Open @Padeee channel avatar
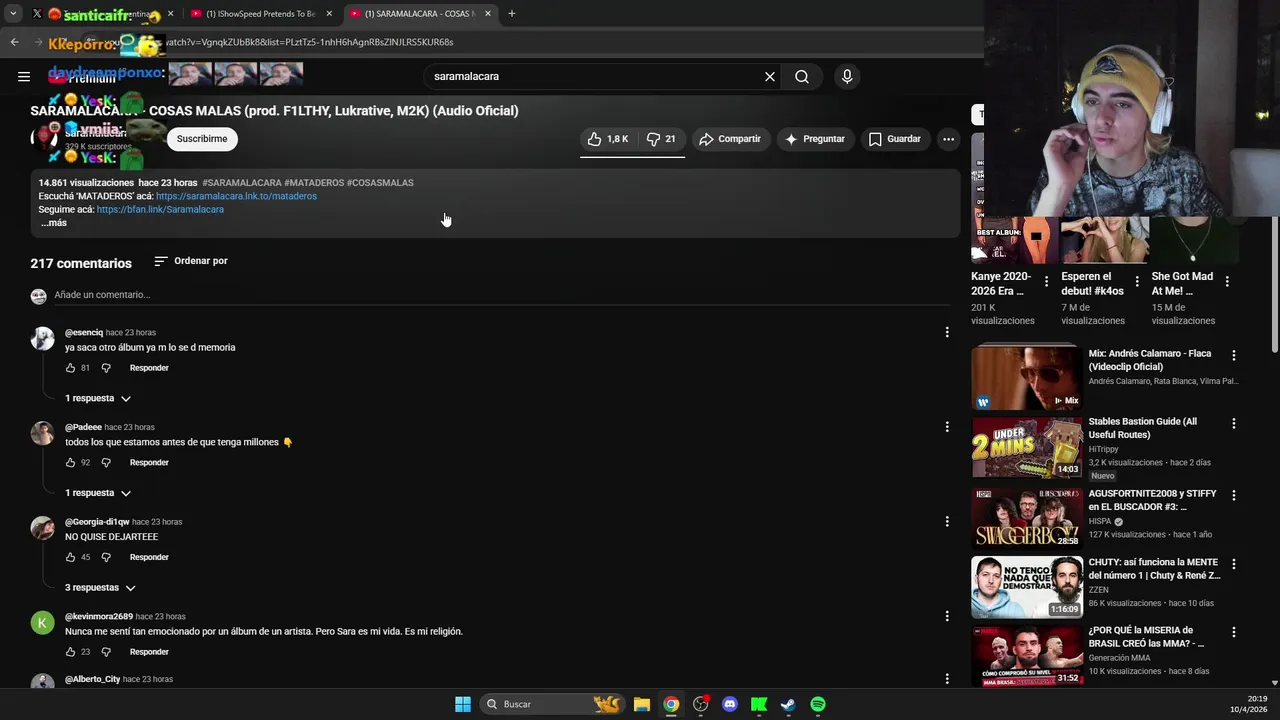 click(42, 433)
